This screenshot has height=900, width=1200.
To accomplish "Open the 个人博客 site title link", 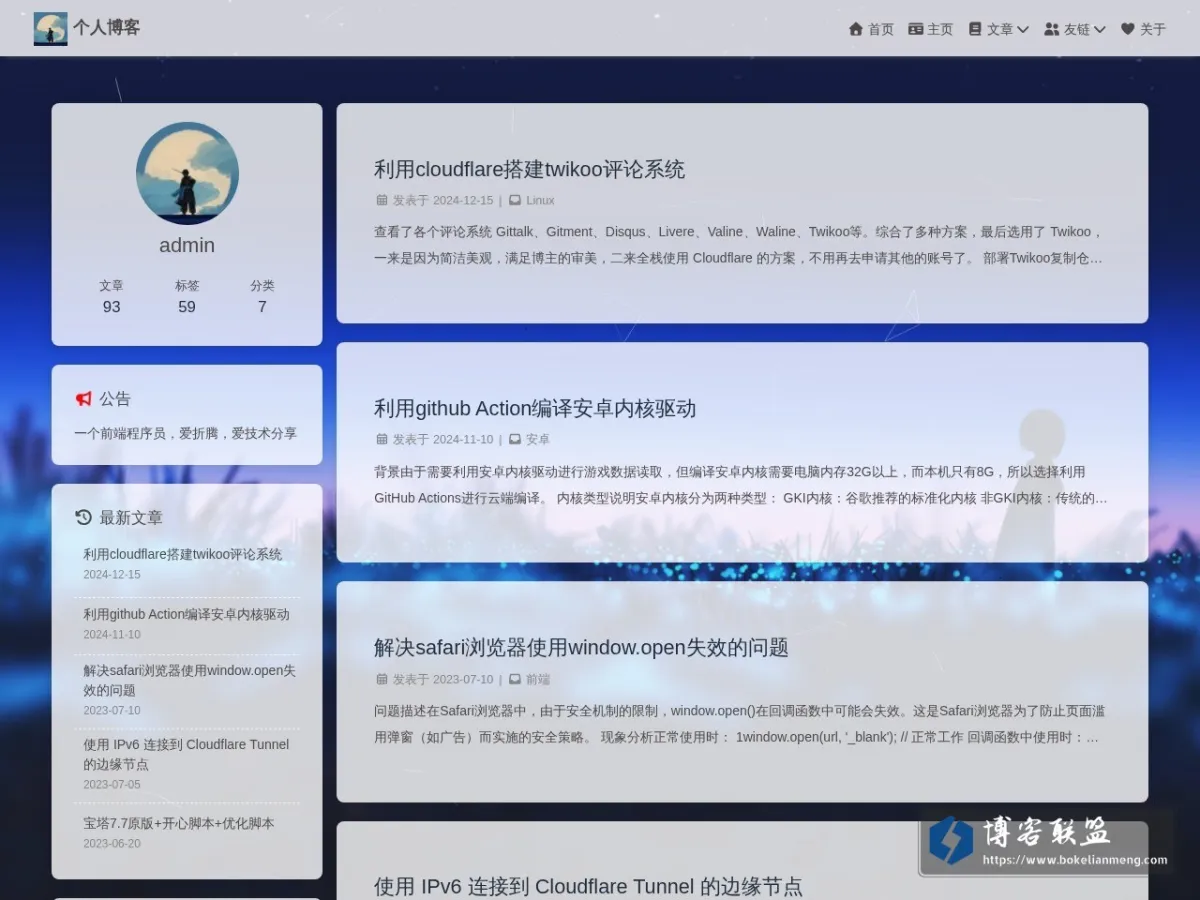I will click(107, 28).
